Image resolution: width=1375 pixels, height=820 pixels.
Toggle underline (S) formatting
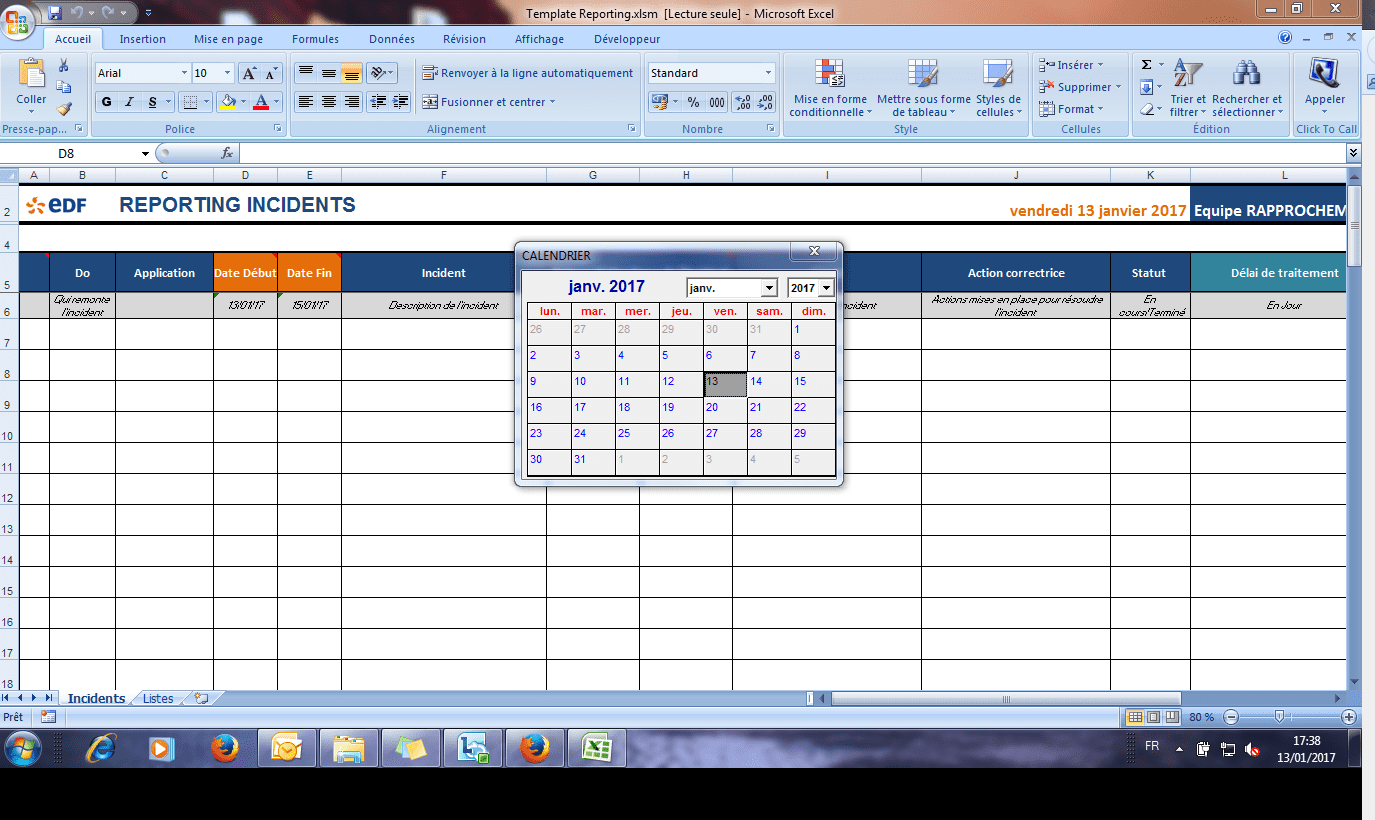(x=153, y=102)
